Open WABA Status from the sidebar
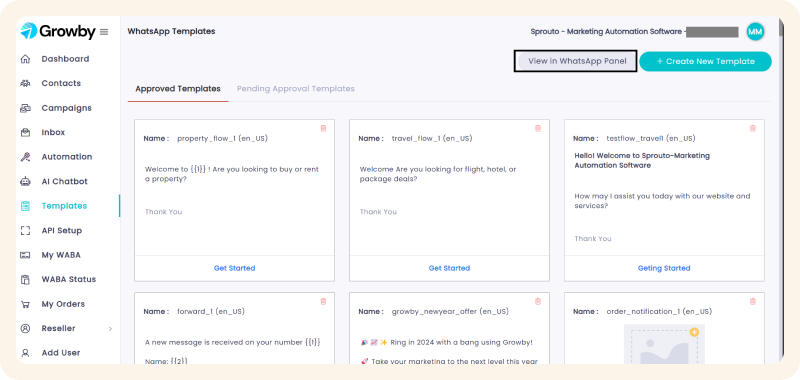Image resolution: width=800 pixels, height=380 pixels. tap(69, 279)
